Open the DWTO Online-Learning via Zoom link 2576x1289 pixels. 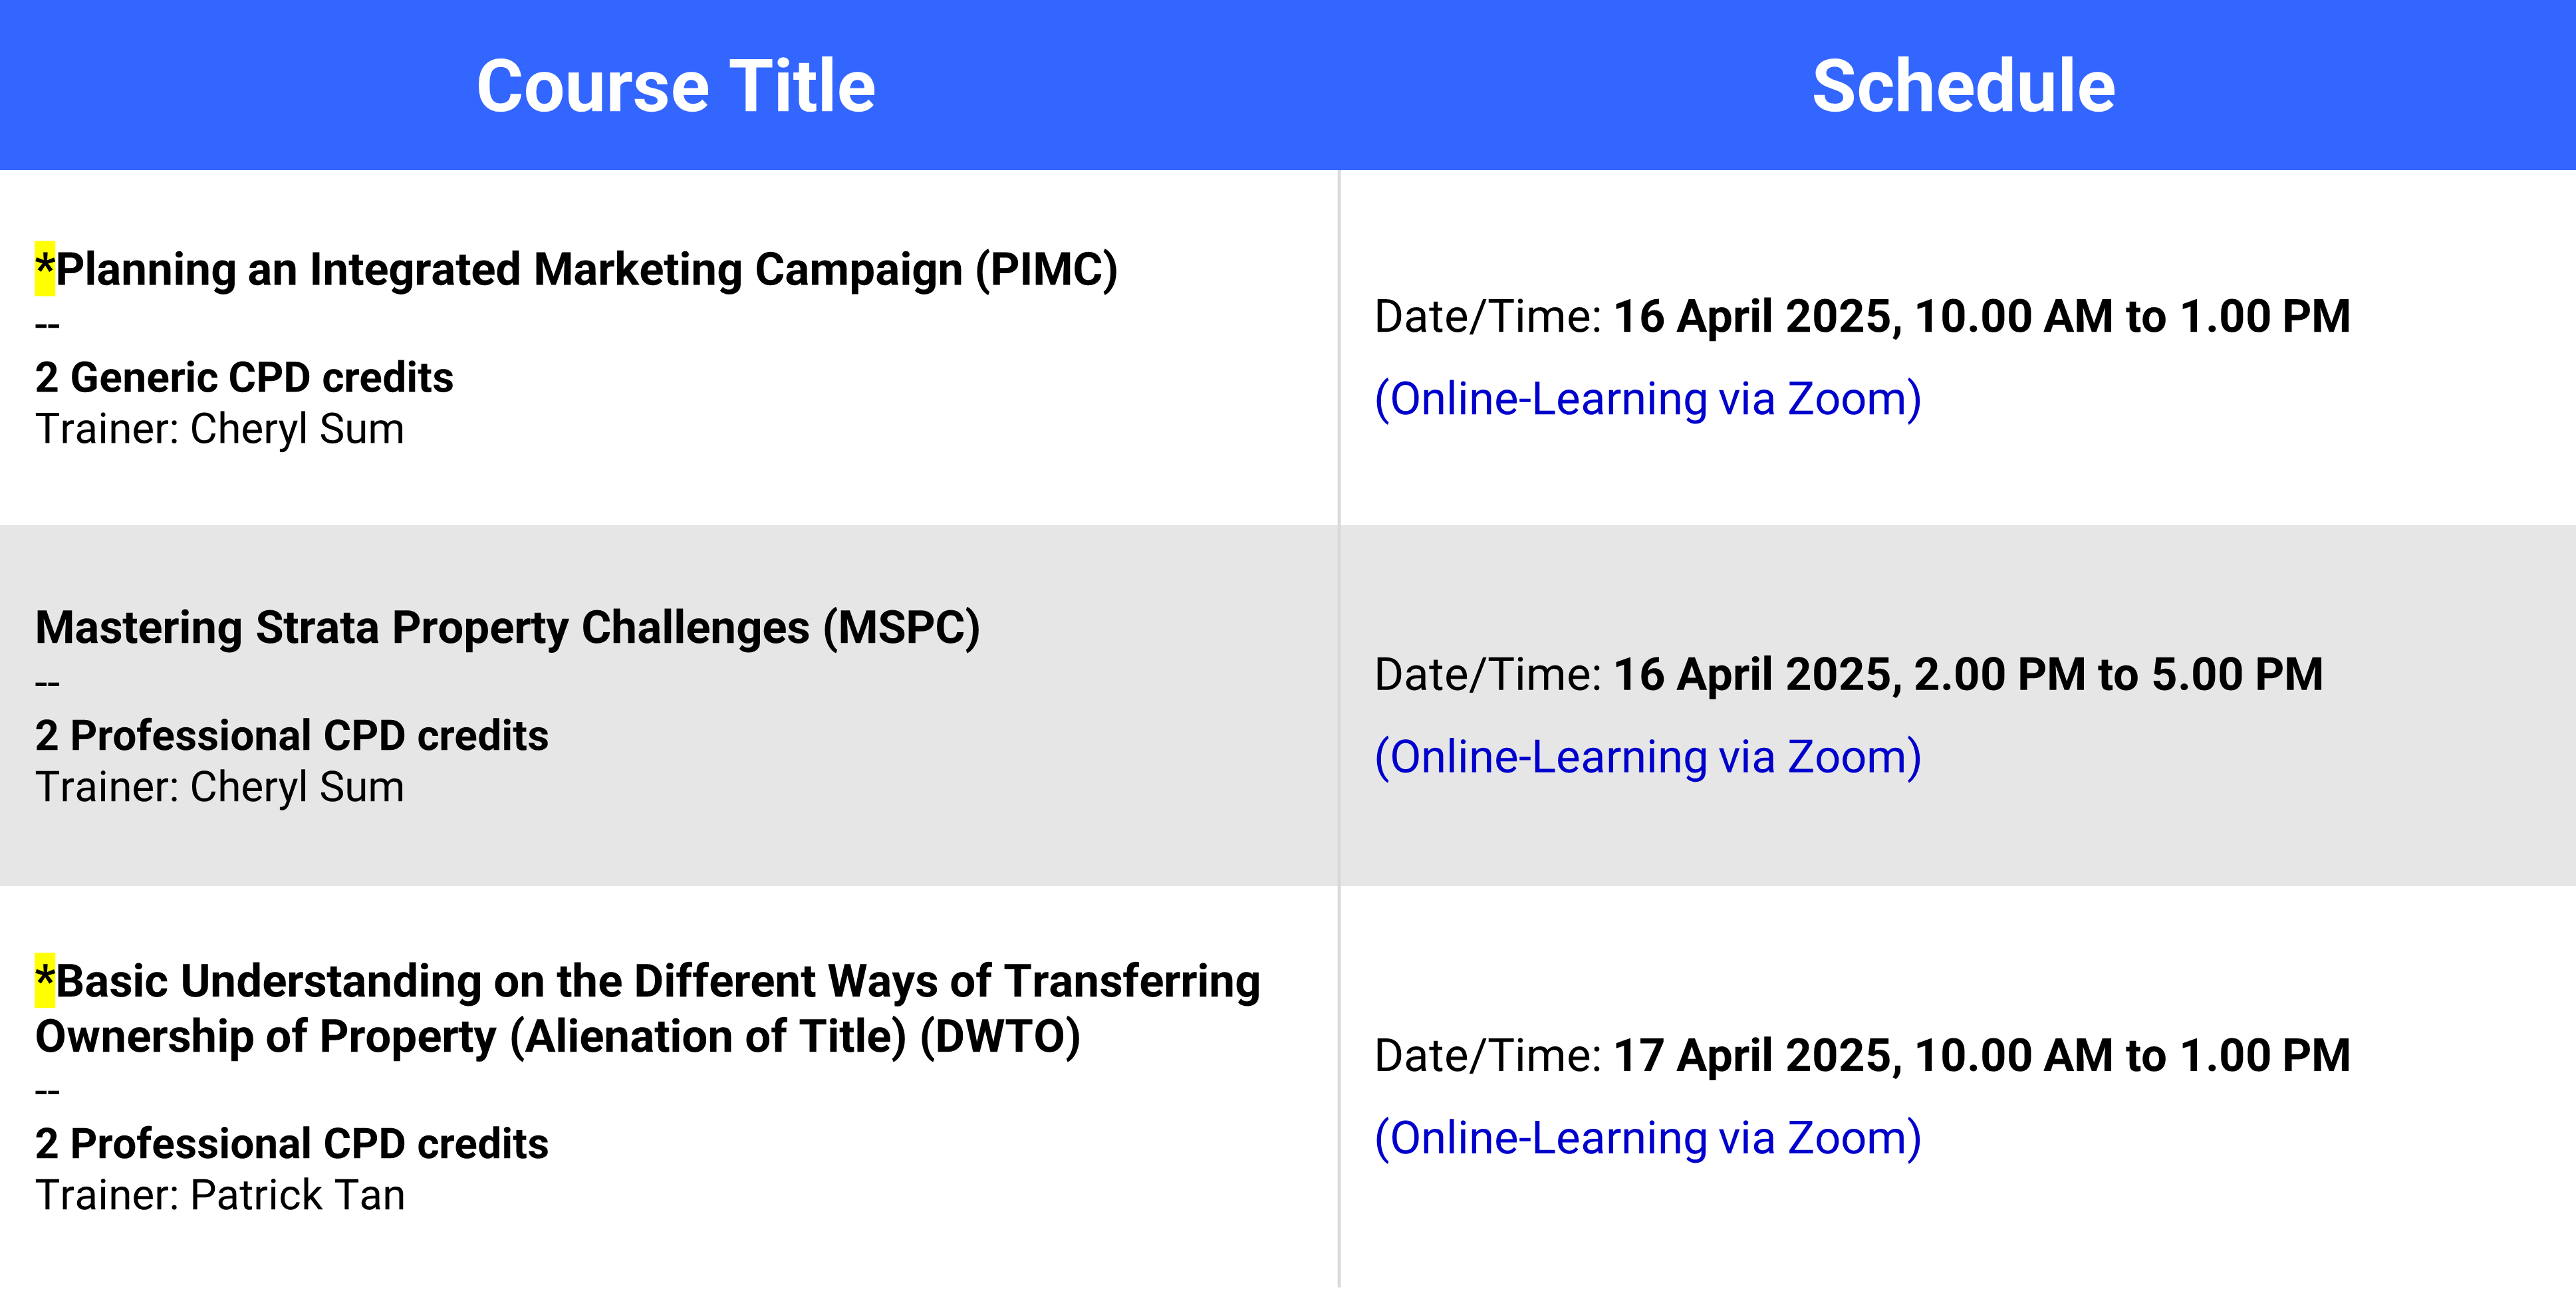coord(1648,1138)
